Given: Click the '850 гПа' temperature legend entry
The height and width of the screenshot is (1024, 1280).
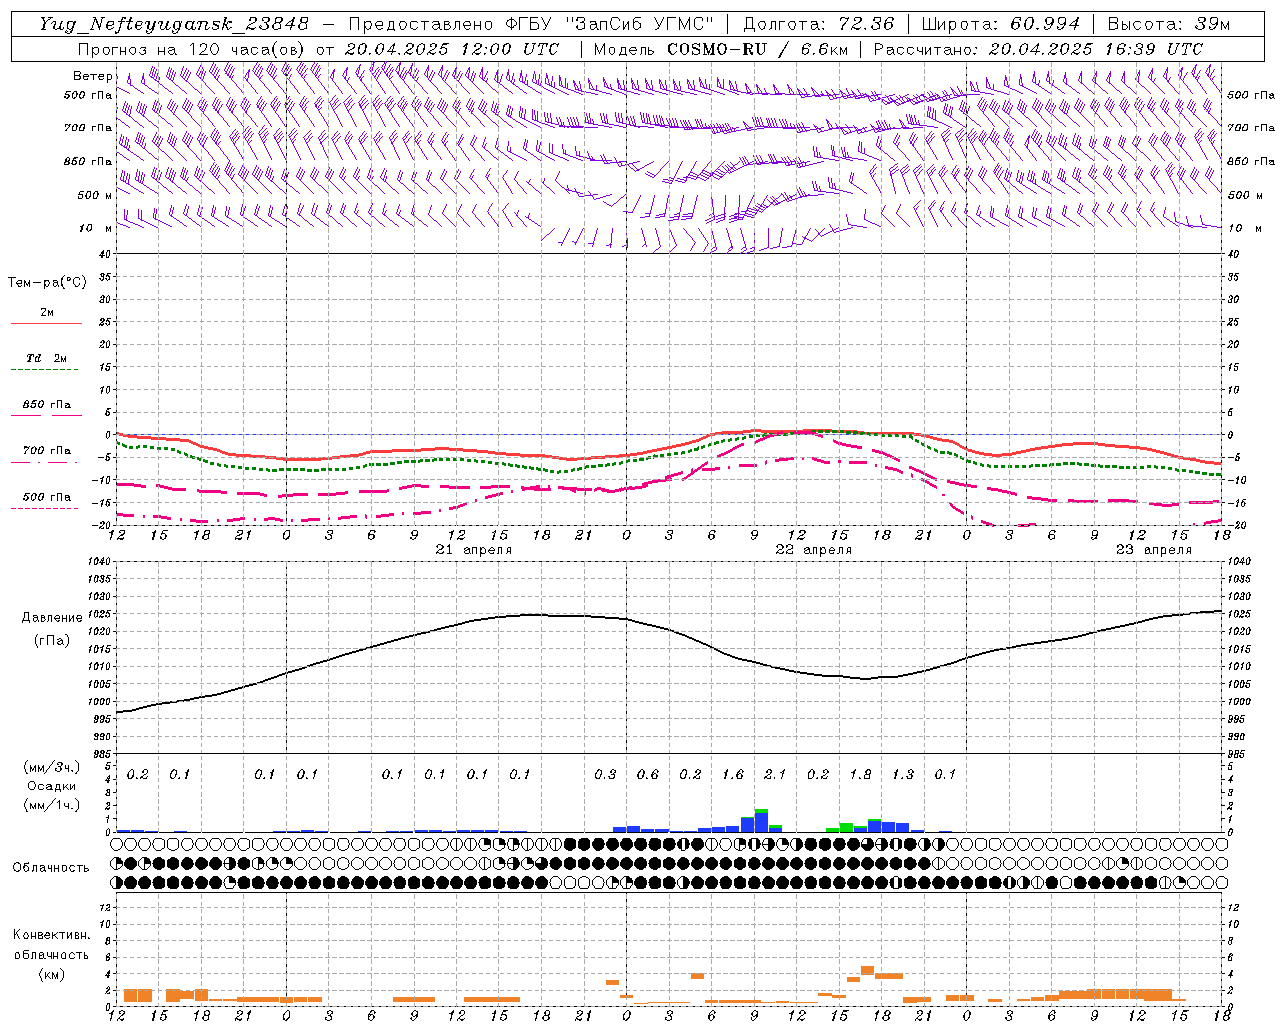Looking at the screenshot, I should (46, 404).
